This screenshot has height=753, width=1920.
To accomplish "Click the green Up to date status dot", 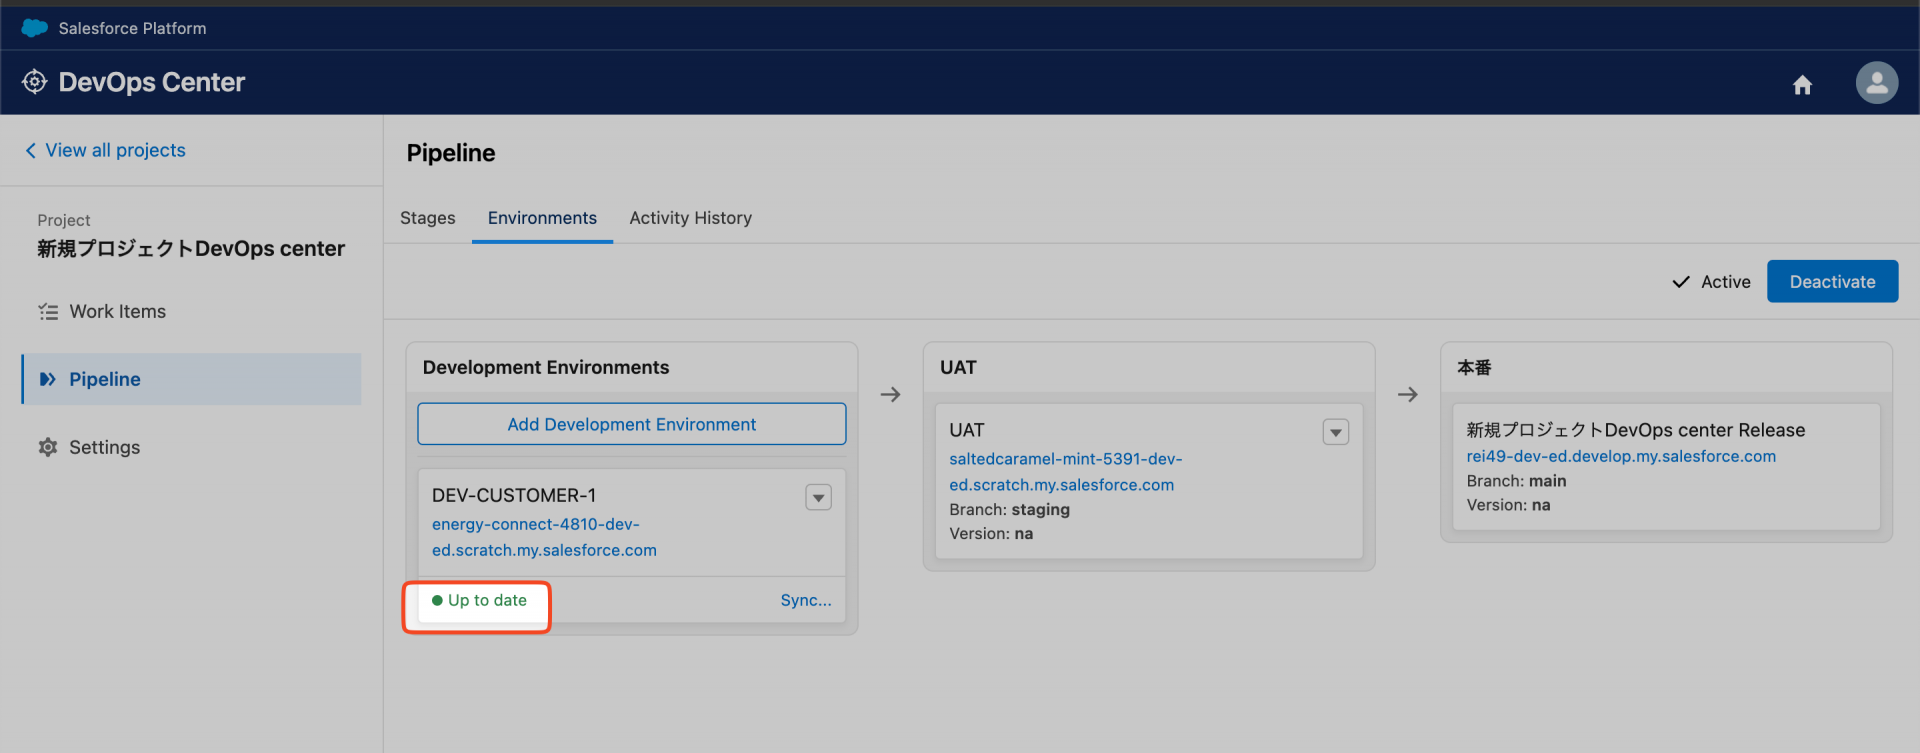I will click(437, 601).
